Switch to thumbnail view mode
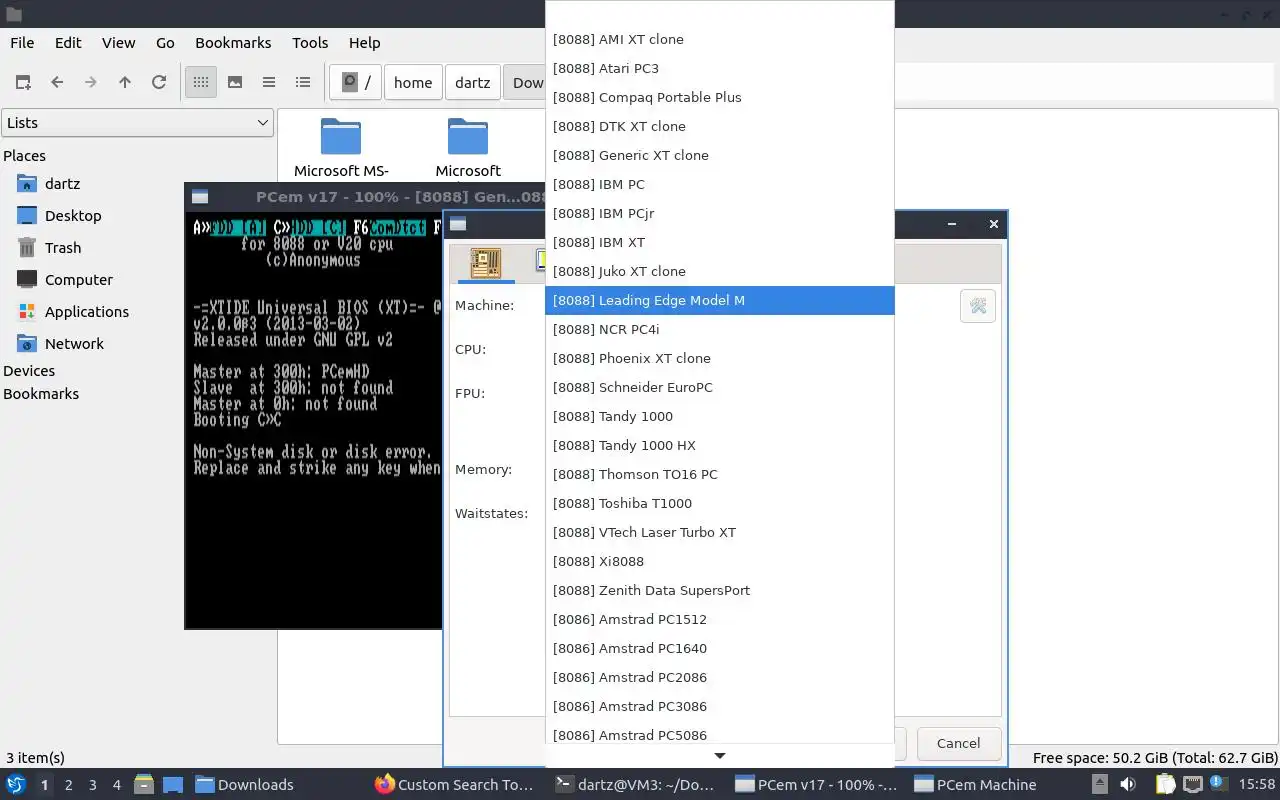 click(235, 82)
